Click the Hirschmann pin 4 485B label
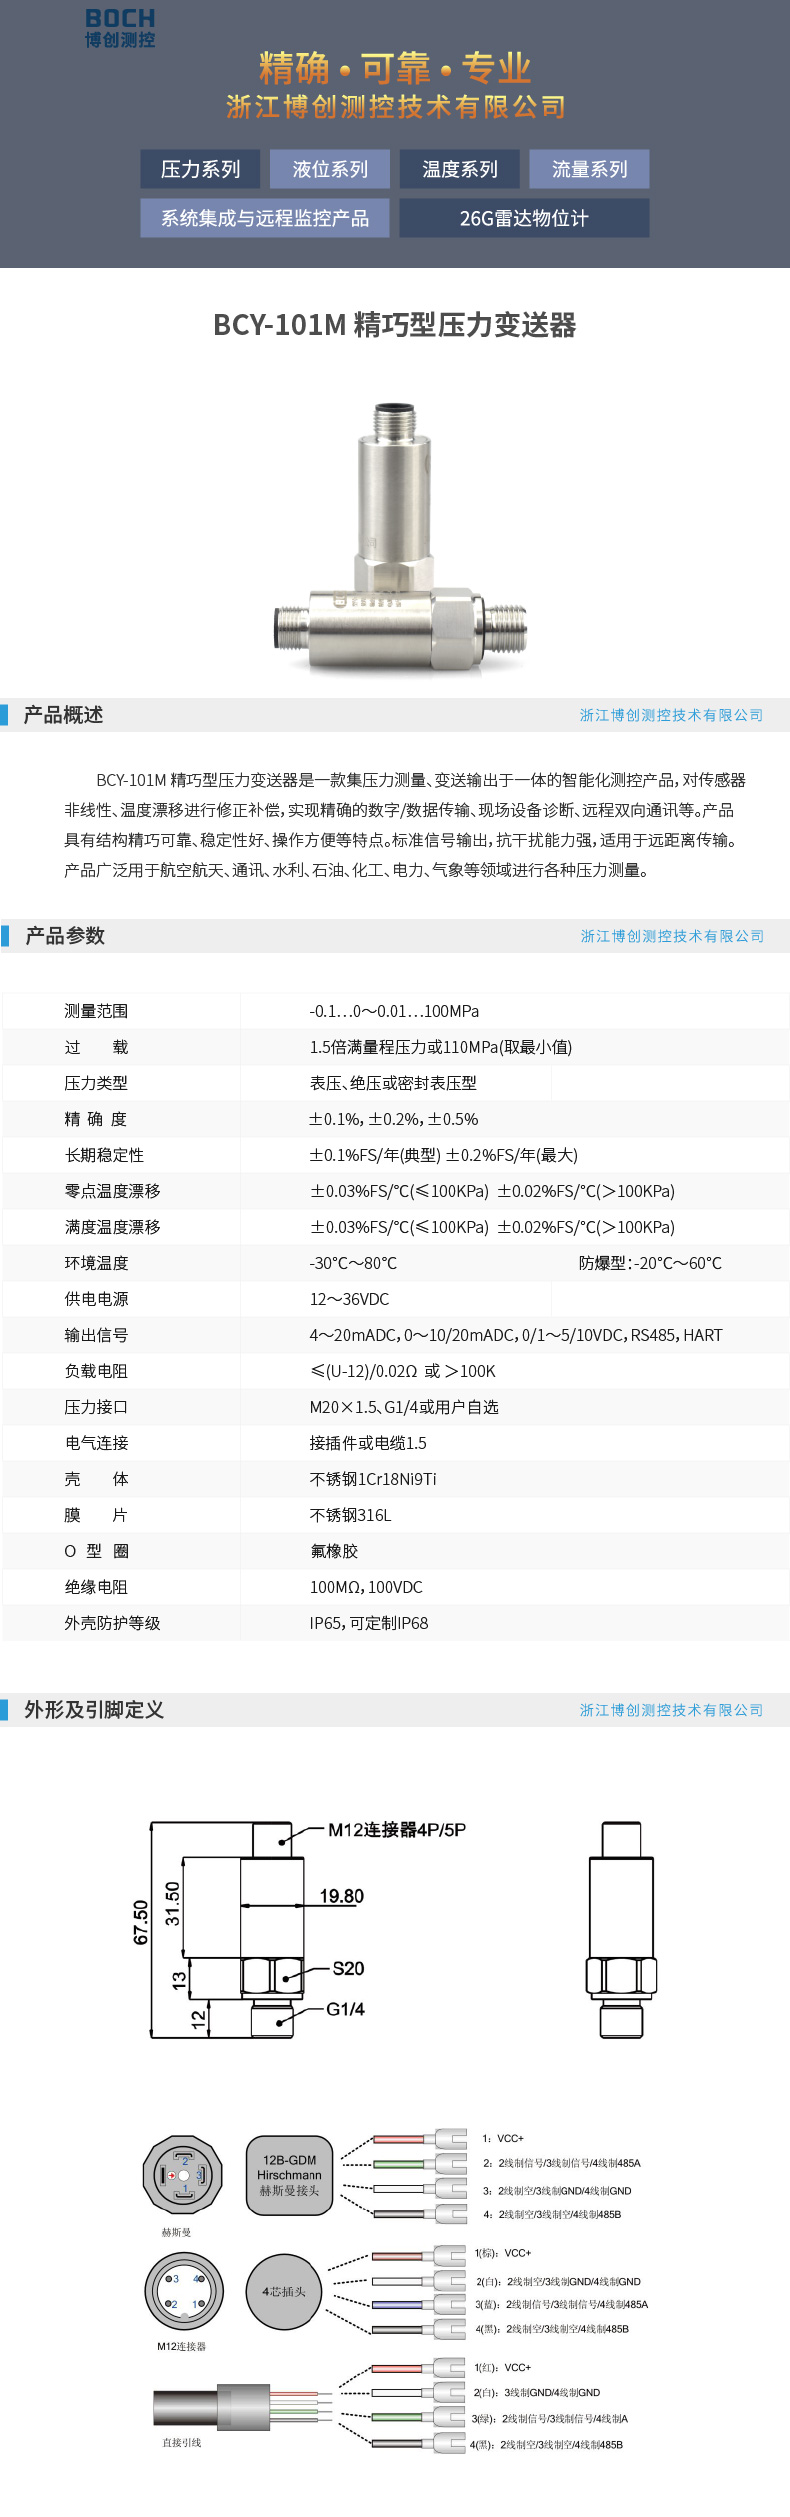 pos(552,2214)
